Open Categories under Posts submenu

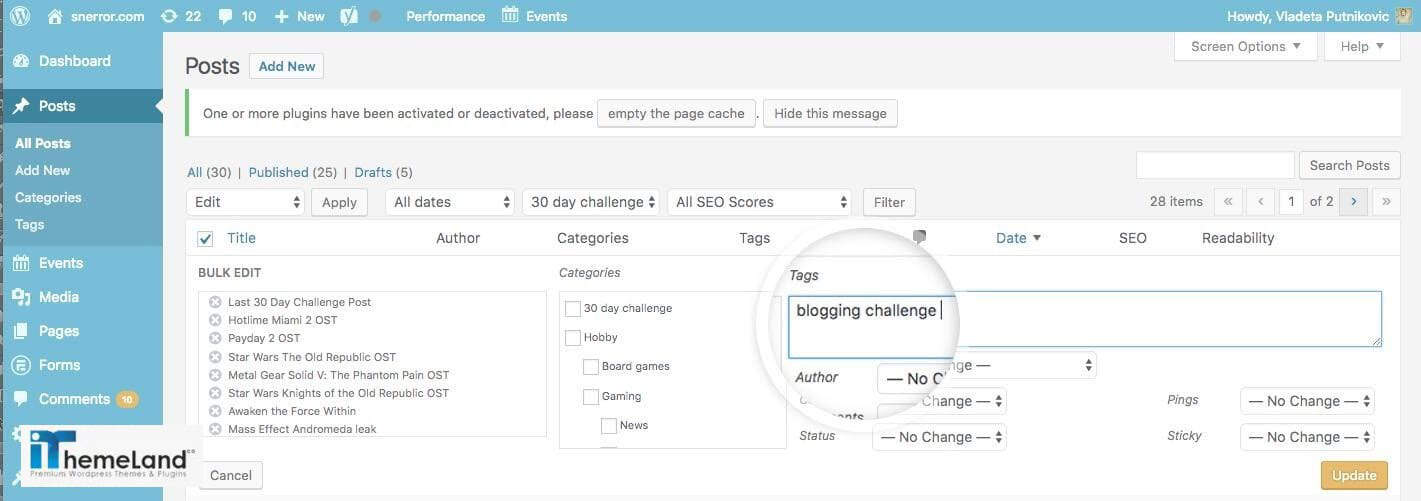coord(48,197)
